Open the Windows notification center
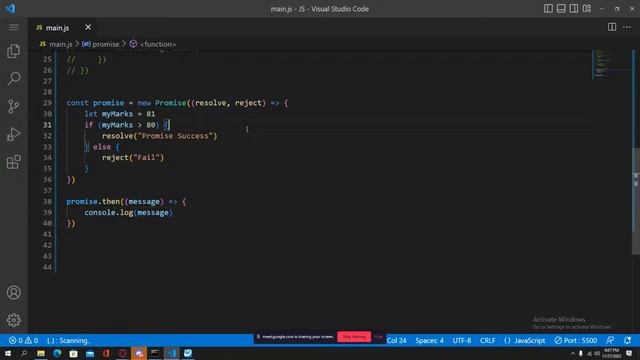Viewport: 640px width, 360px height. point(629,353)
